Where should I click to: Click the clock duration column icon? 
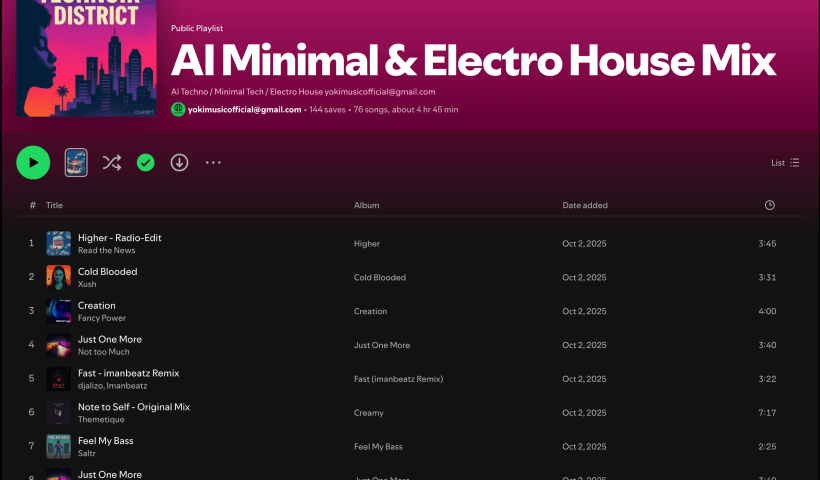pos(769,205)
